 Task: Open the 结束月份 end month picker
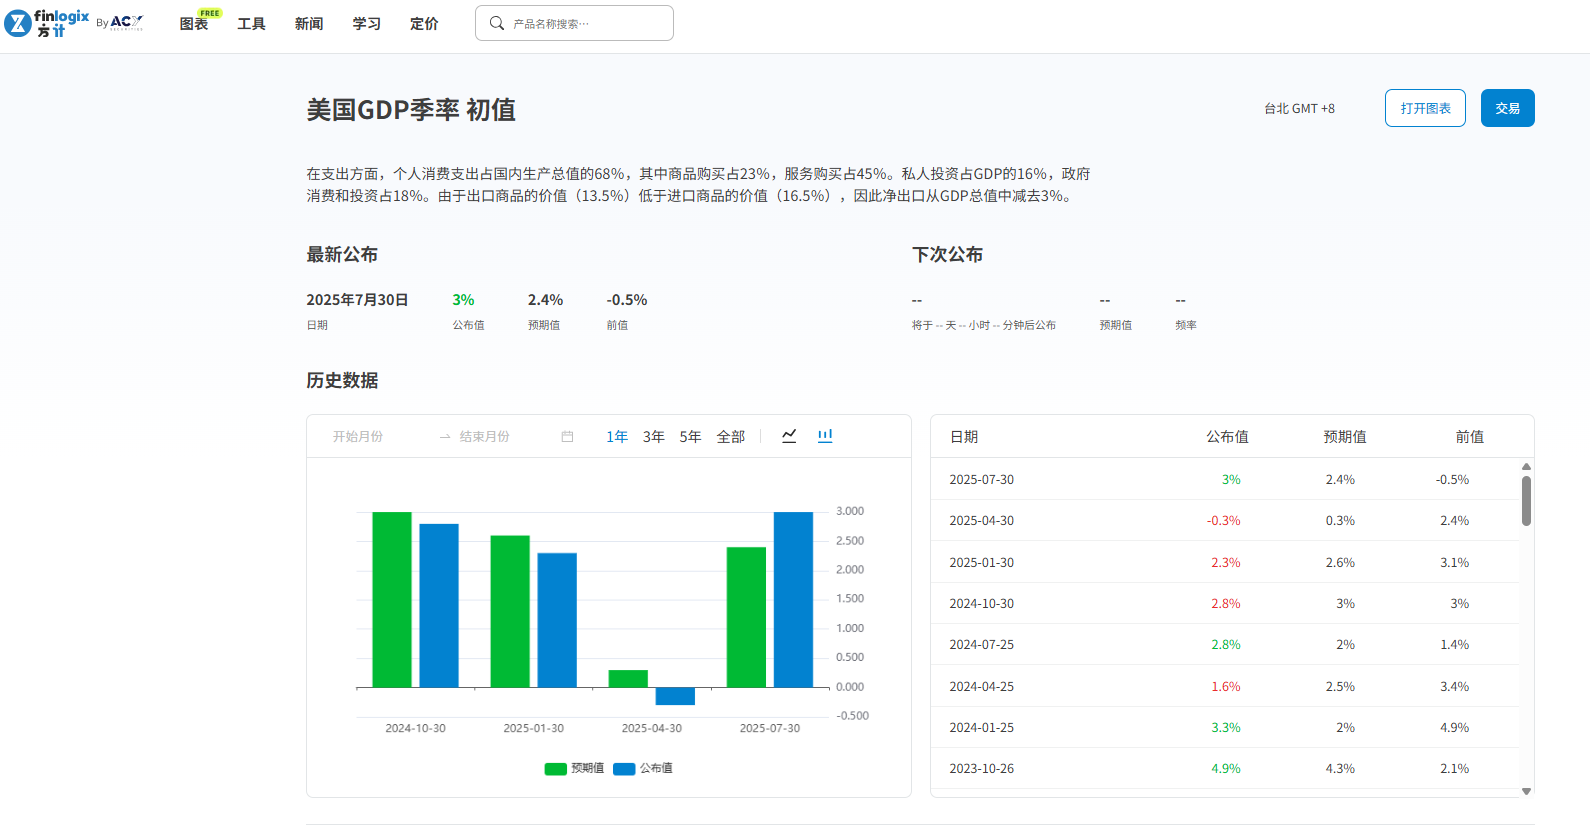(485, 437)
